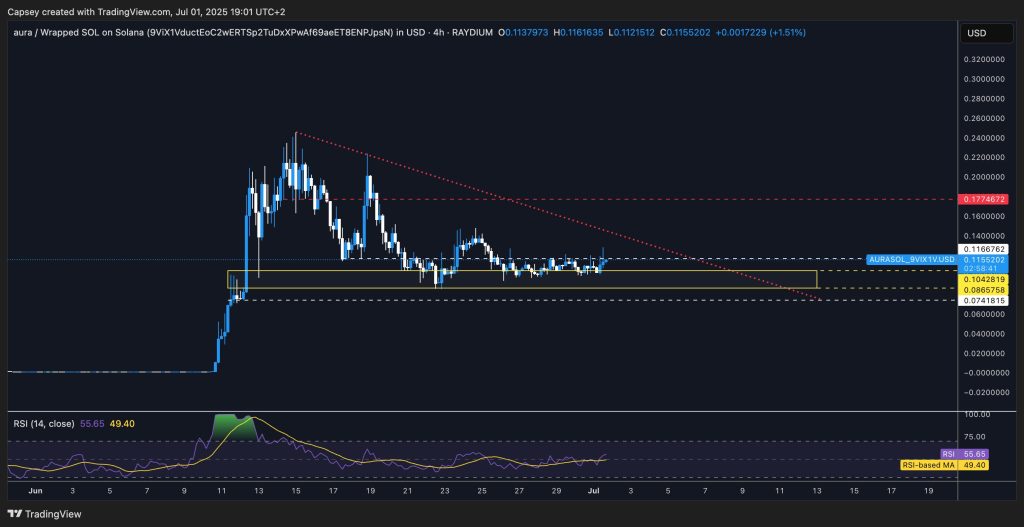Click the 0.3200000 price axis tick

click(985, 59)
